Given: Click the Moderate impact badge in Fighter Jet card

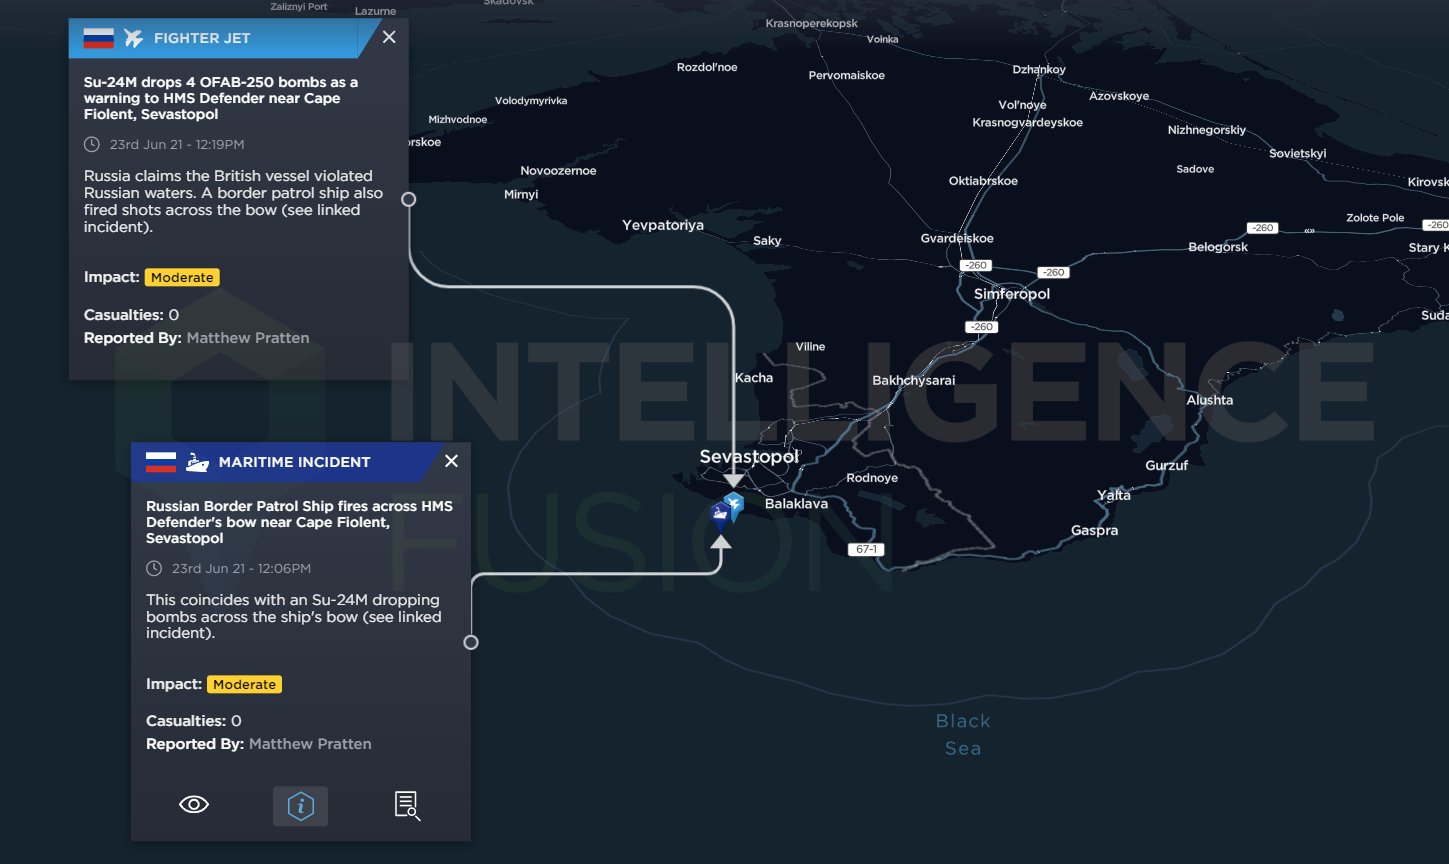Looking at the screenshot, I should 182,277.
